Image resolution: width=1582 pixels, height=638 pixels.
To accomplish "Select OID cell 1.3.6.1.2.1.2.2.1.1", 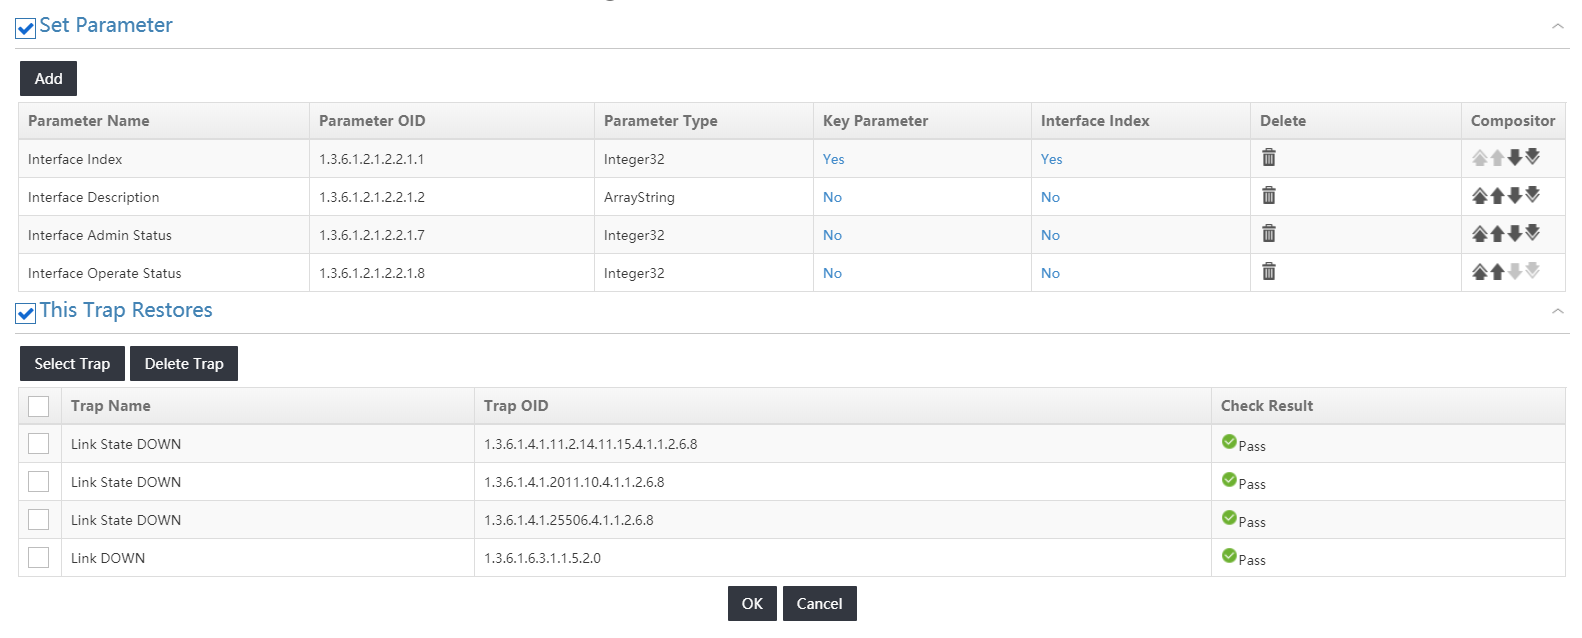I will [452, 159].
